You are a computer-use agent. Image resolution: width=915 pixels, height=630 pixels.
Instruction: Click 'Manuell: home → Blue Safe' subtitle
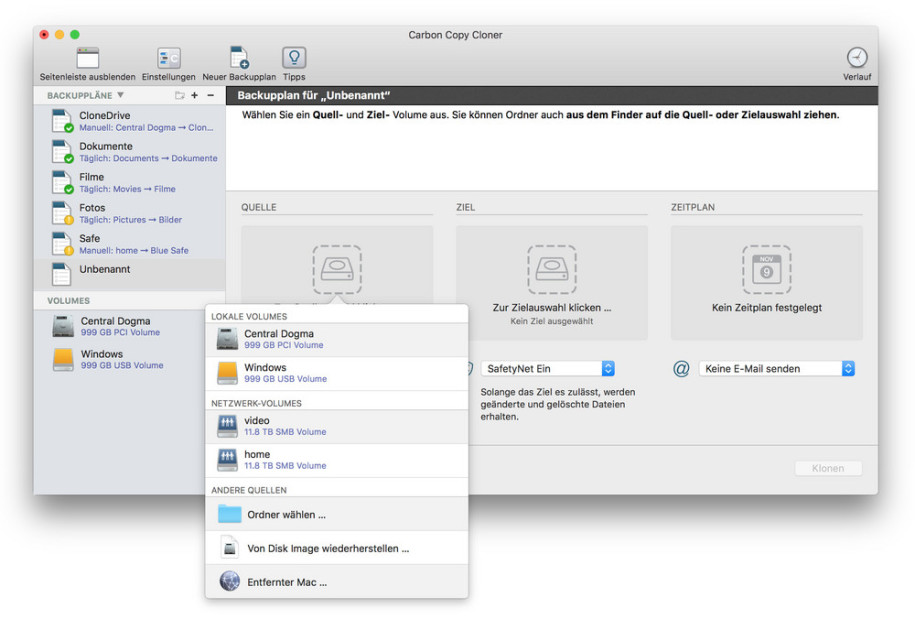coord(134,250)
